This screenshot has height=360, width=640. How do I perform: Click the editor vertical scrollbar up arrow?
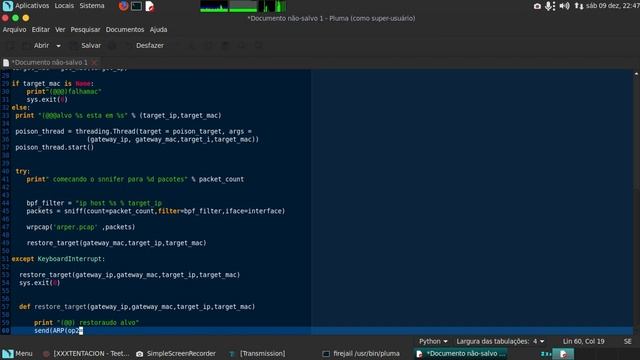click(x=636, y=73)
